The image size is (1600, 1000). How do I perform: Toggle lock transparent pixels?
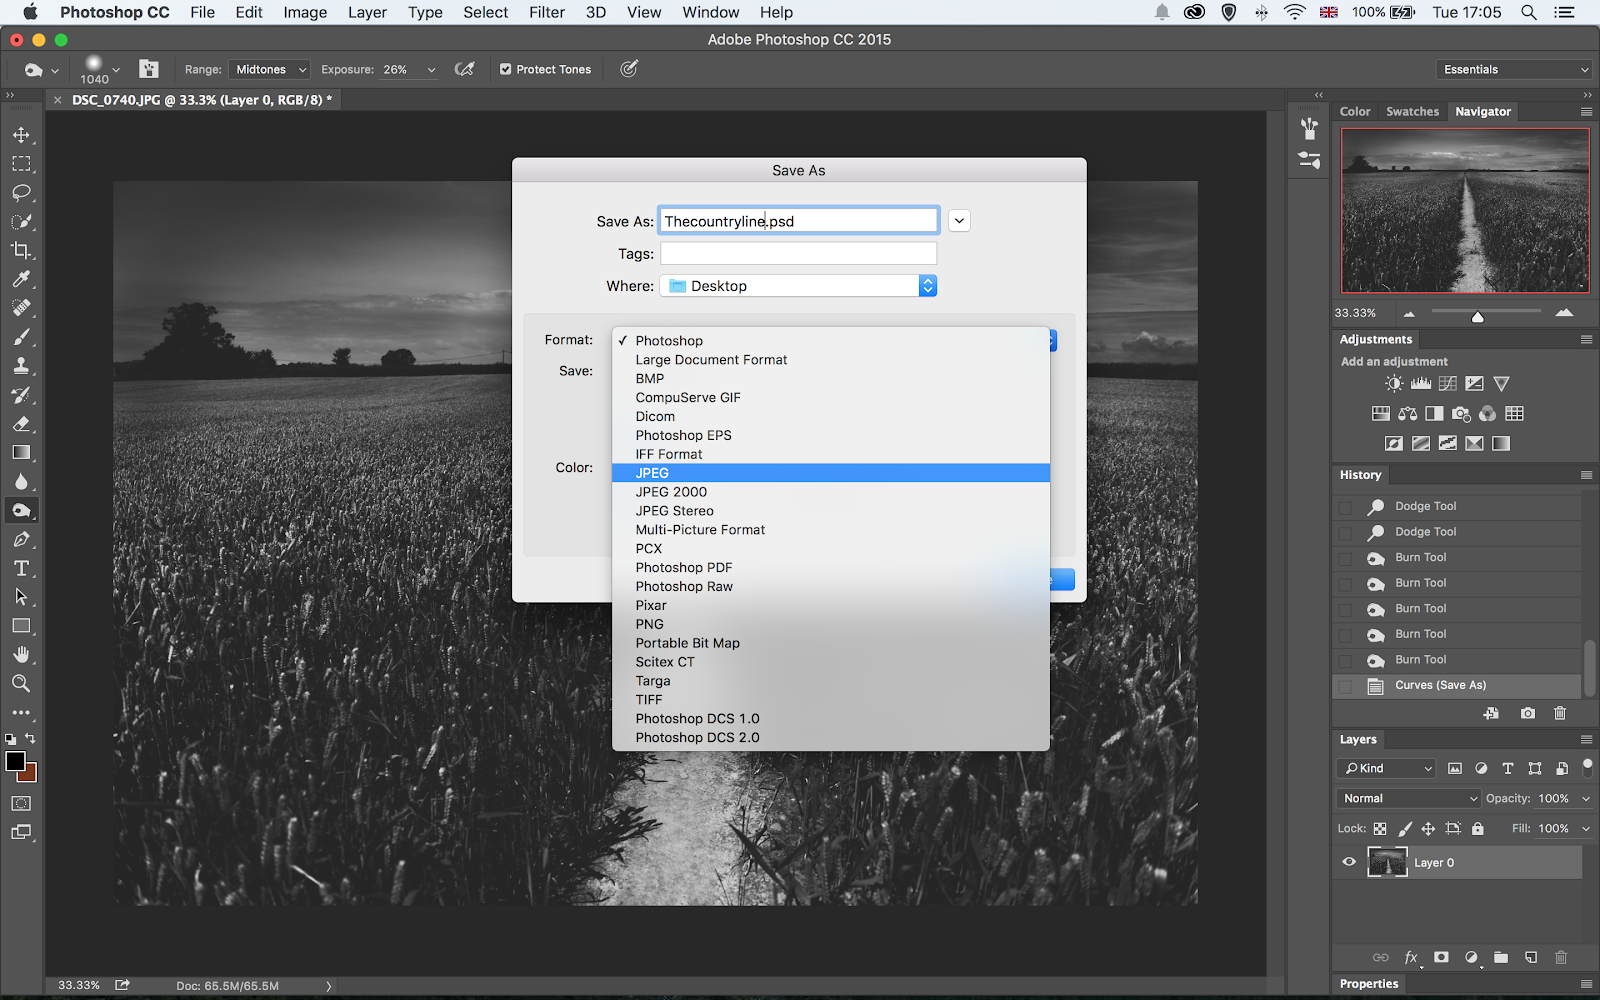point(1380,829)
